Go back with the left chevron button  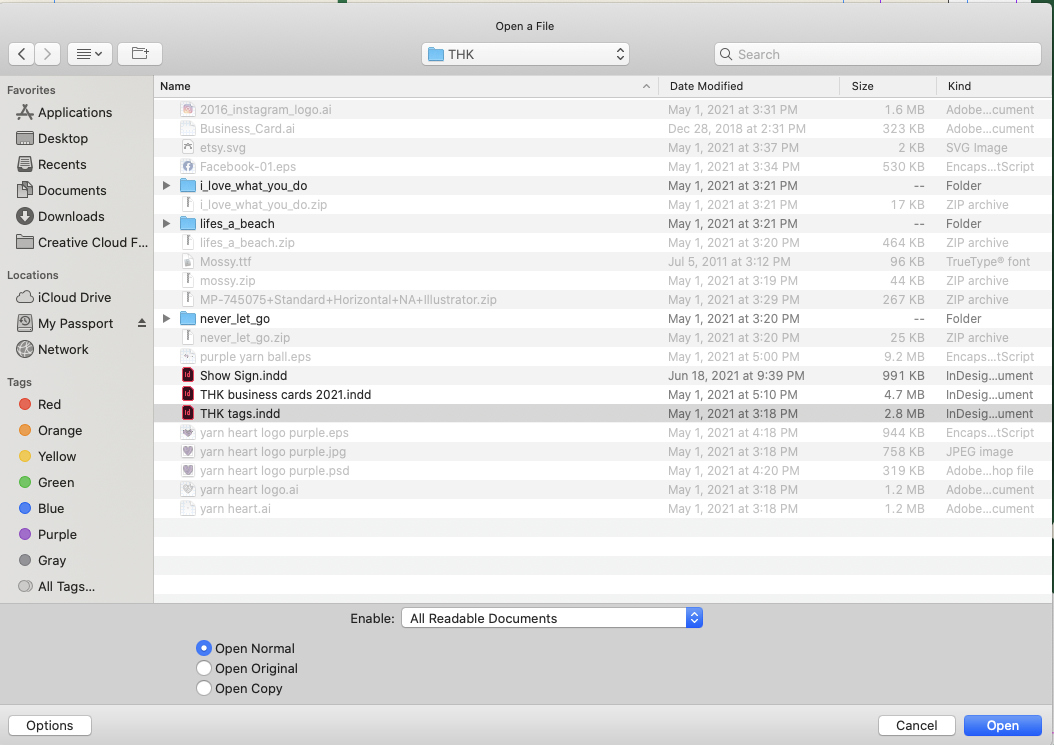click(x=22, y=54)
